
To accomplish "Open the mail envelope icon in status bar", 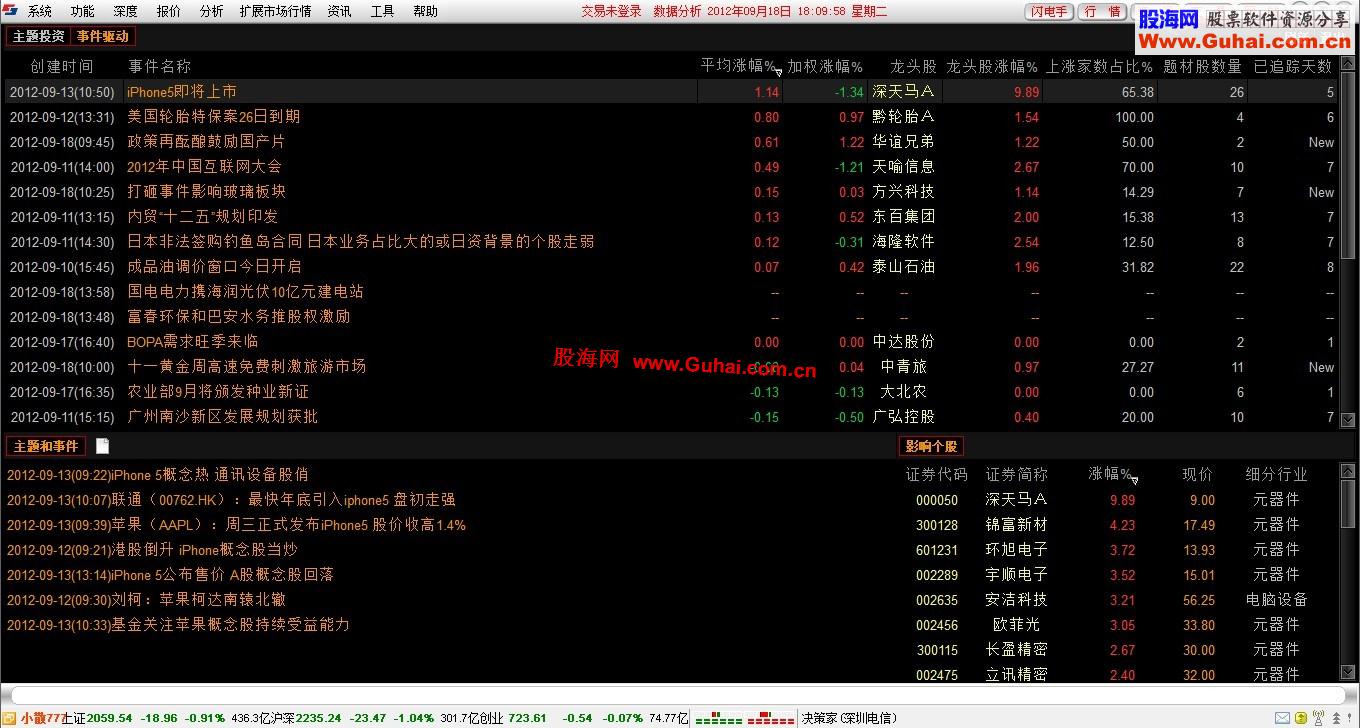I will click(1281, 718).
